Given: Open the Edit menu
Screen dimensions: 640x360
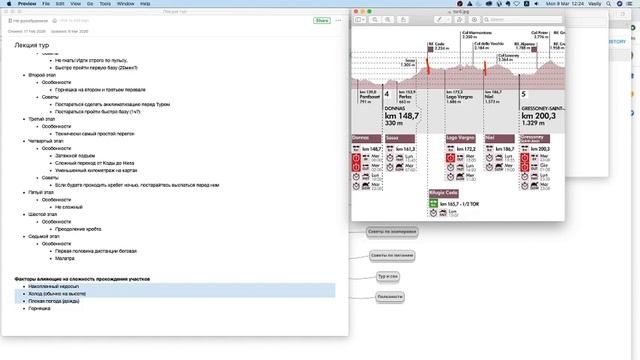Looking at the screenshot, I should tap(60, 4).
